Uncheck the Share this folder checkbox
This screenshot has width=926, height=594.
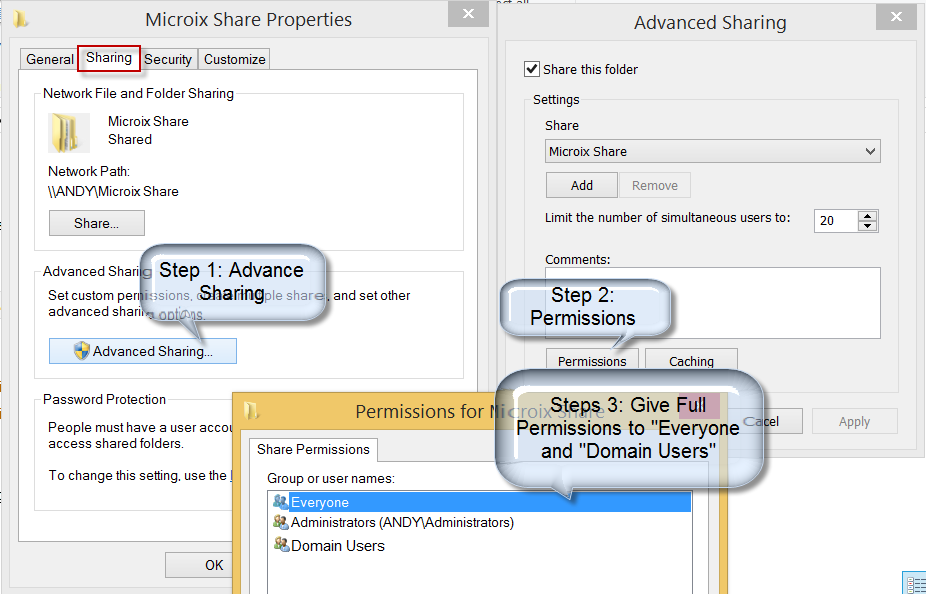532,70
